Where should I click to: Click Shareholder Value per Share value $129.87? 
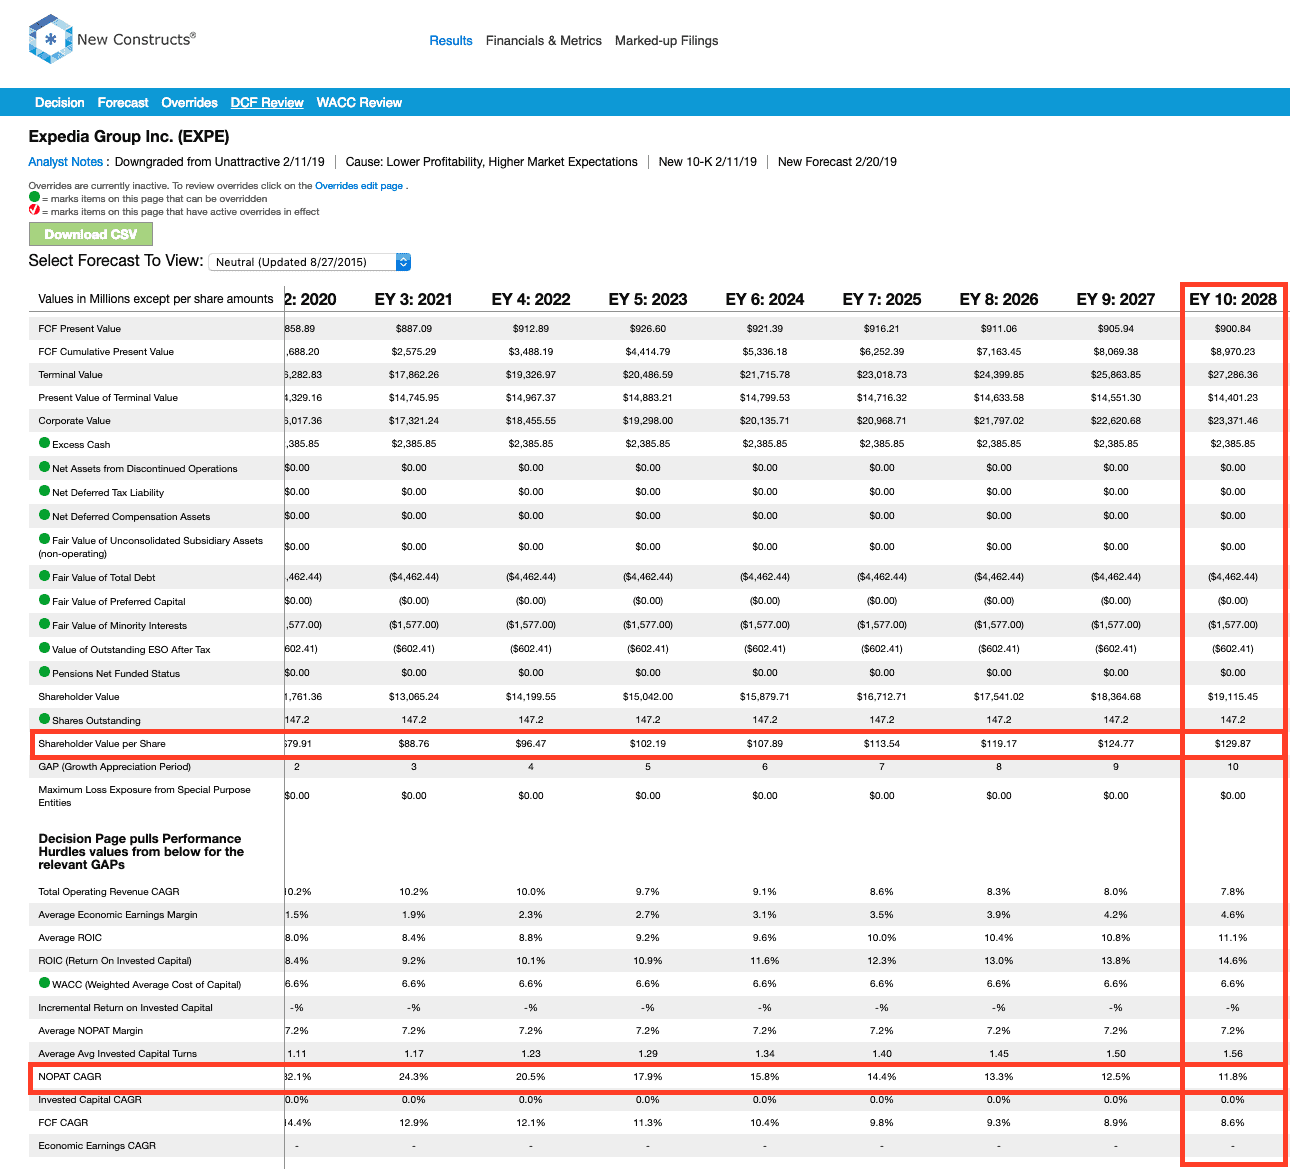pos(1233,744)
